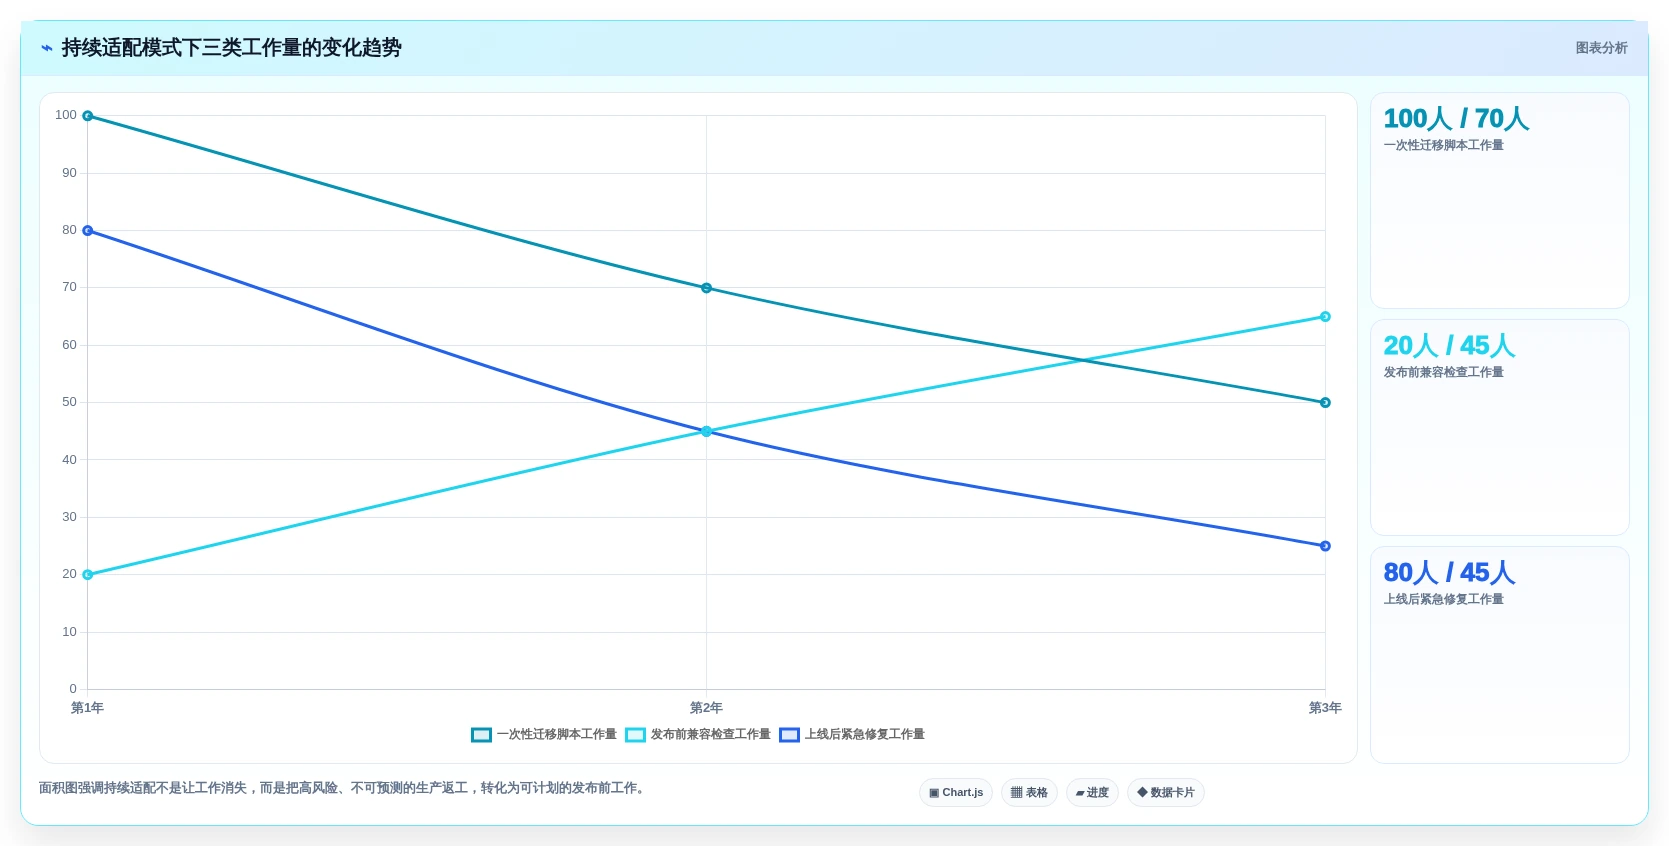1669x846 pixels.
Task: Click the 80人 / 45人 stat value
Action: point(1449,573)
